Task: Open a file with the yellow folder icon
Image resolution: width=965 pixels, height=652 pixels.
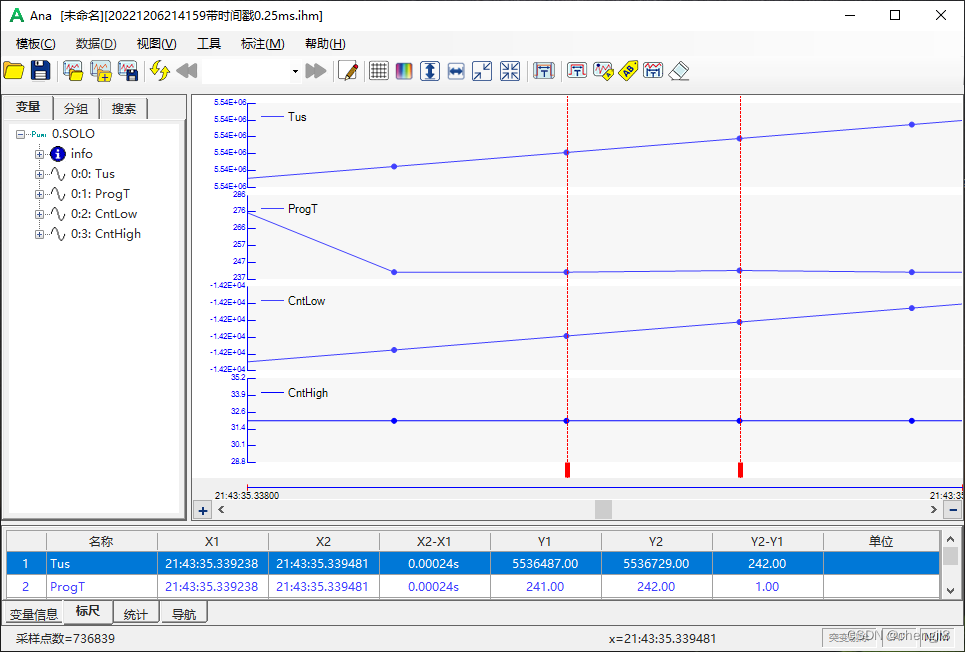Action: 14,71
